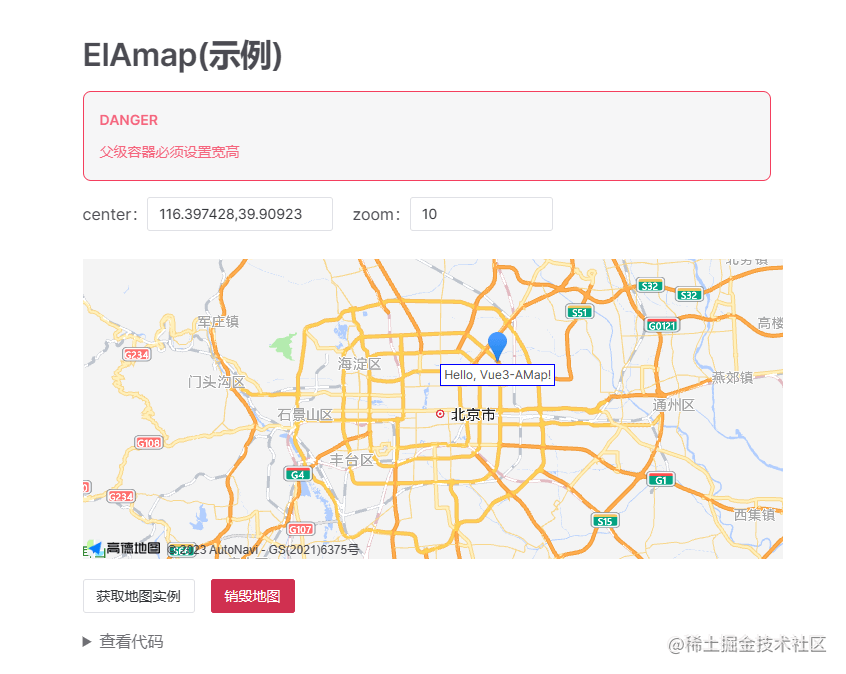
Task: Click the Hello, Vue3-AMap! info window
Action: [498, 374]
